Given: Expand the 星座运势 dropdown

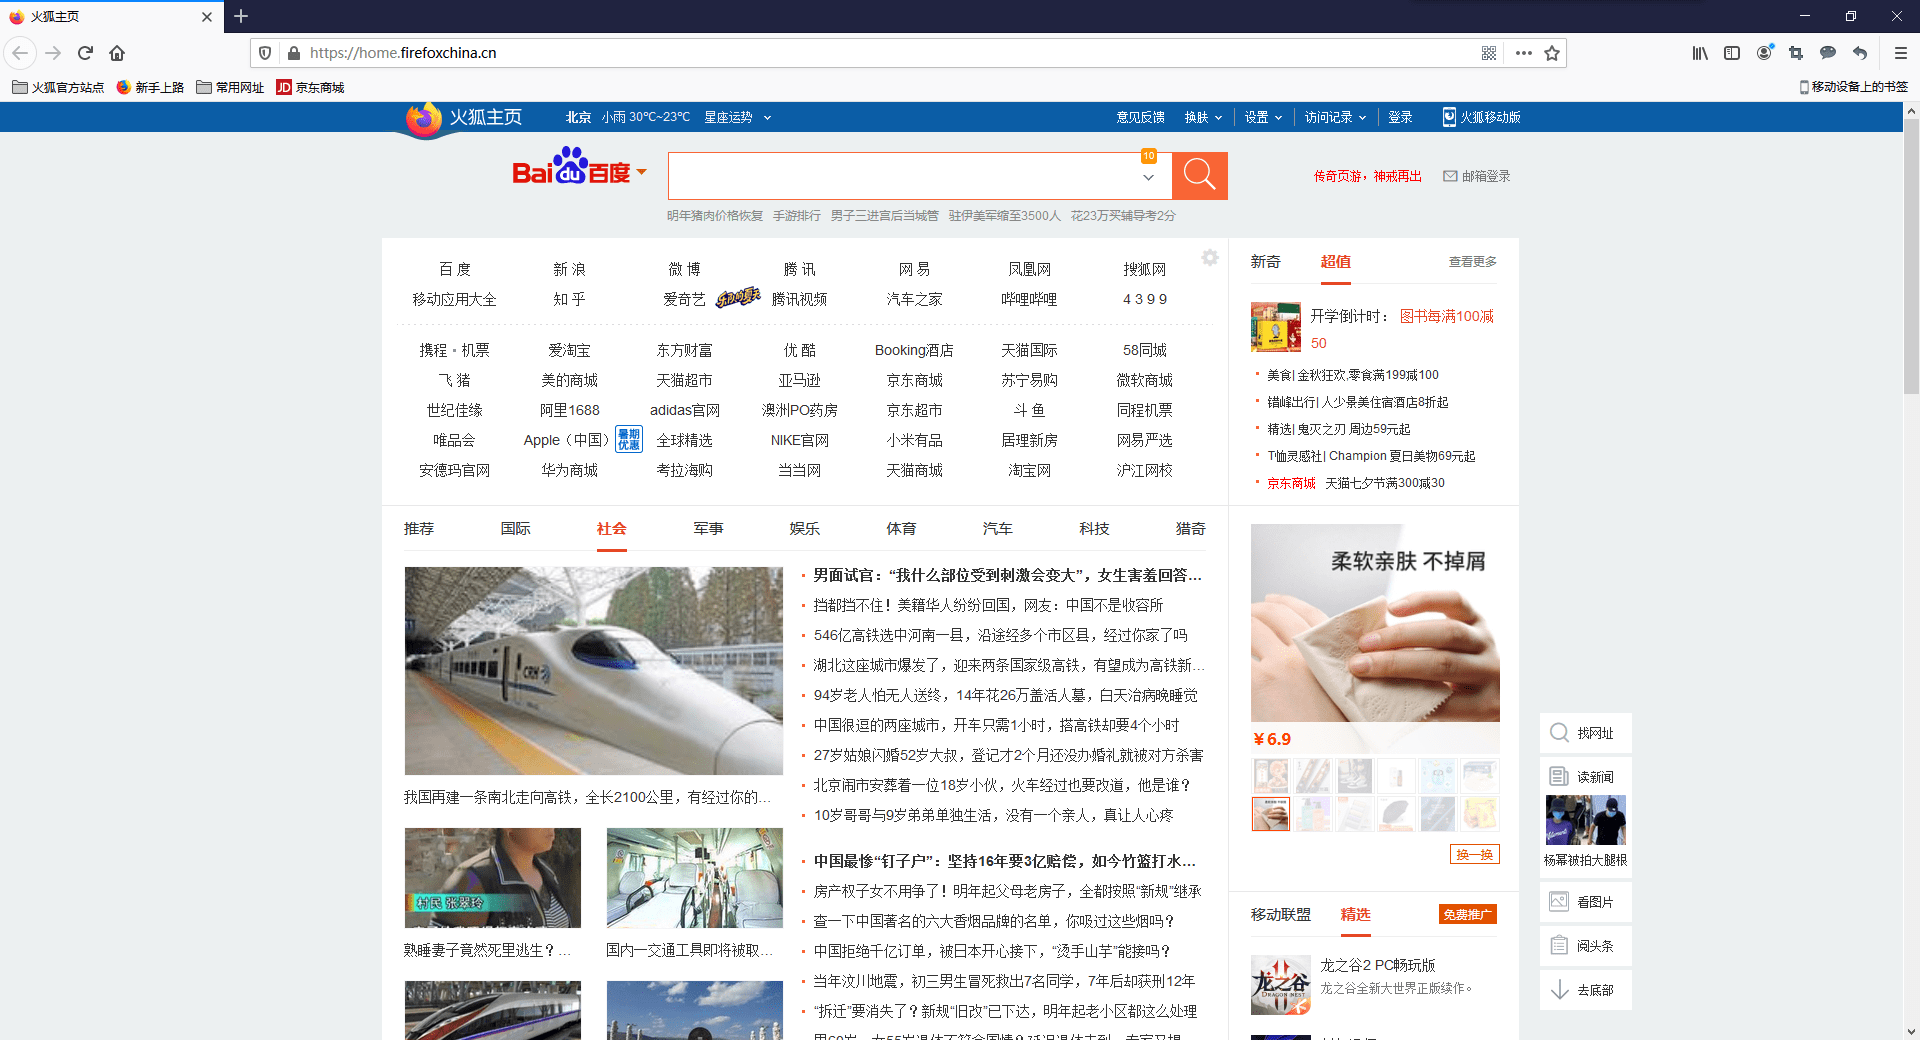Looking at the screenshot, I should (x=737, y=117).
